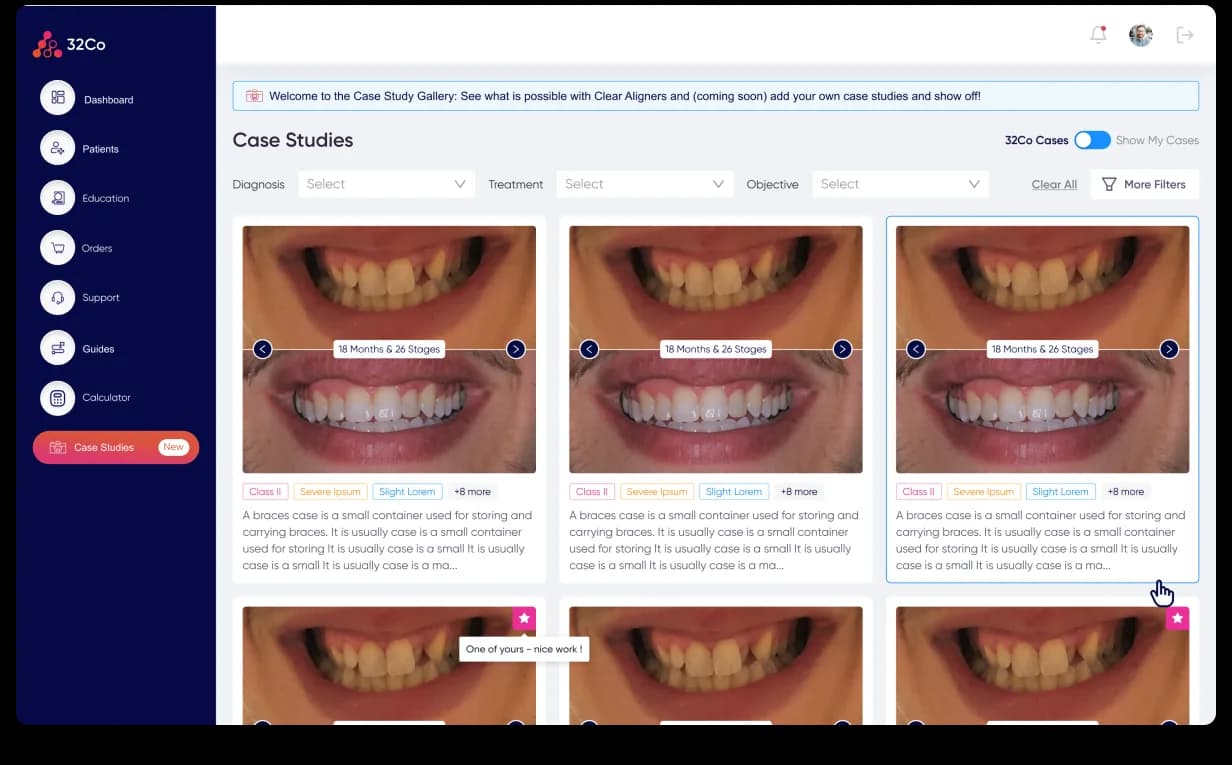Expand +8 more tags on second card
This screenshot has width=1232, height=765.
(799, 492)
